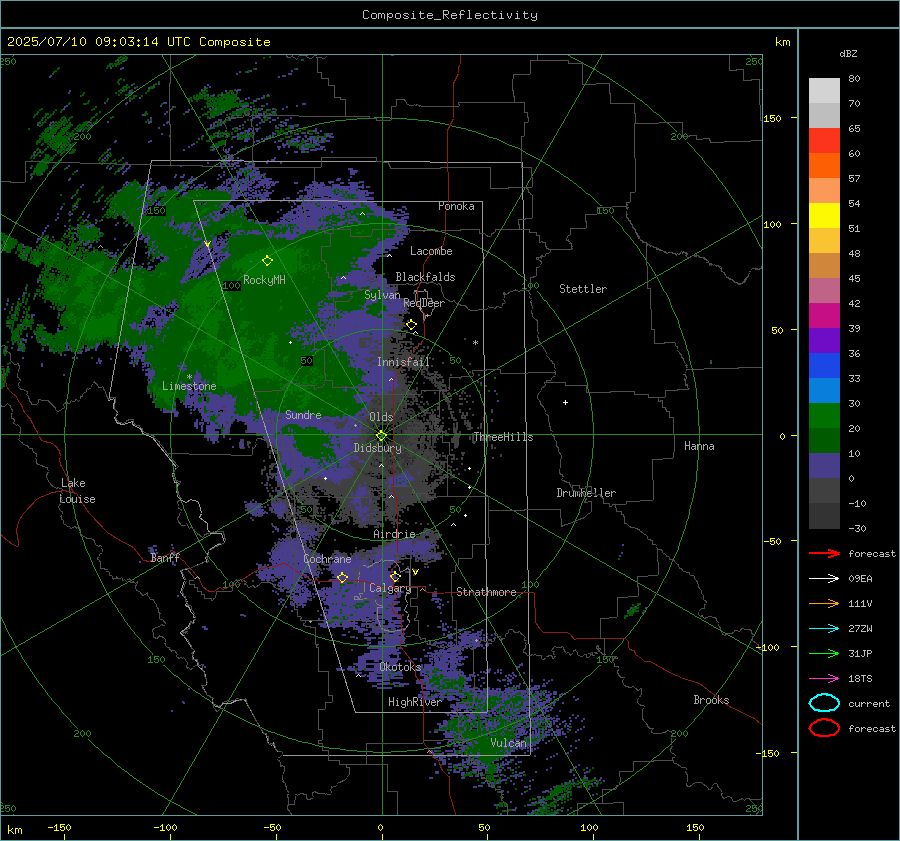Click the Ponoka city label
The height and width of the screenshot is (841, 900).
point(456,206)
